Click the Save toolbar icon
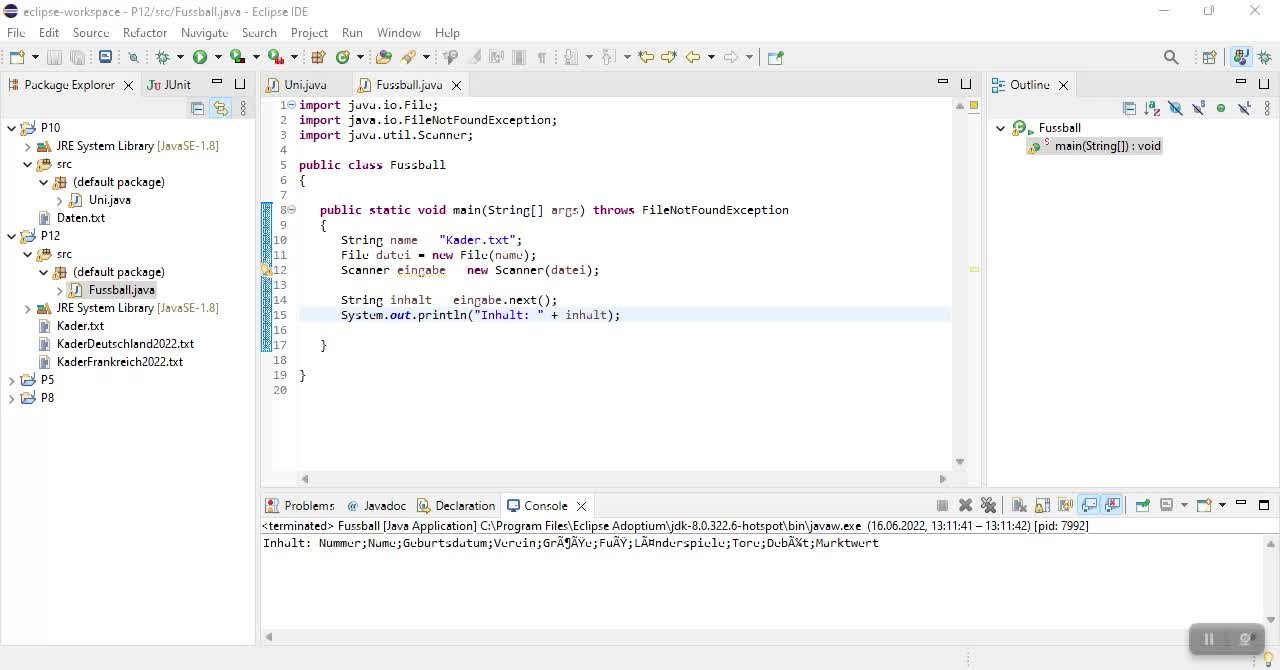The height and width of the screenshot is (670, 1280). tap(54, 57)
